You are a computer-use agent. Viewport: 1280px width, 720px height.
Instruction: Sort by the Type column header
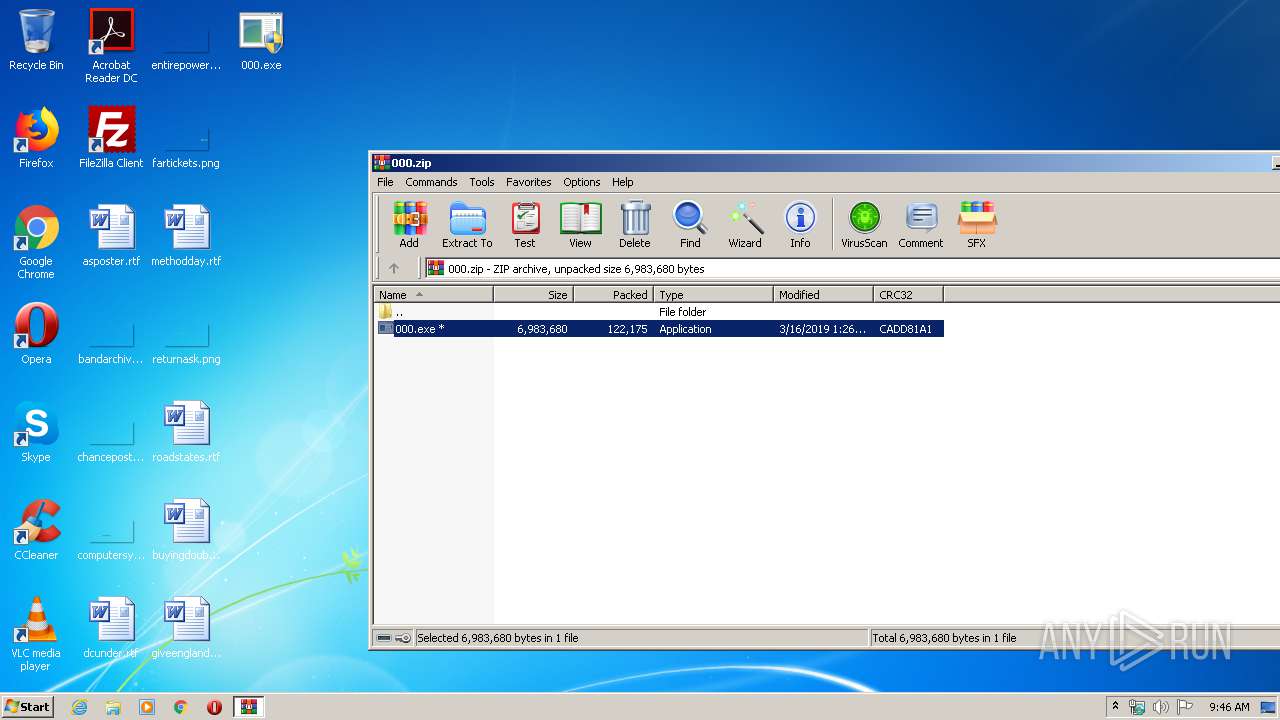click(714, 295)
